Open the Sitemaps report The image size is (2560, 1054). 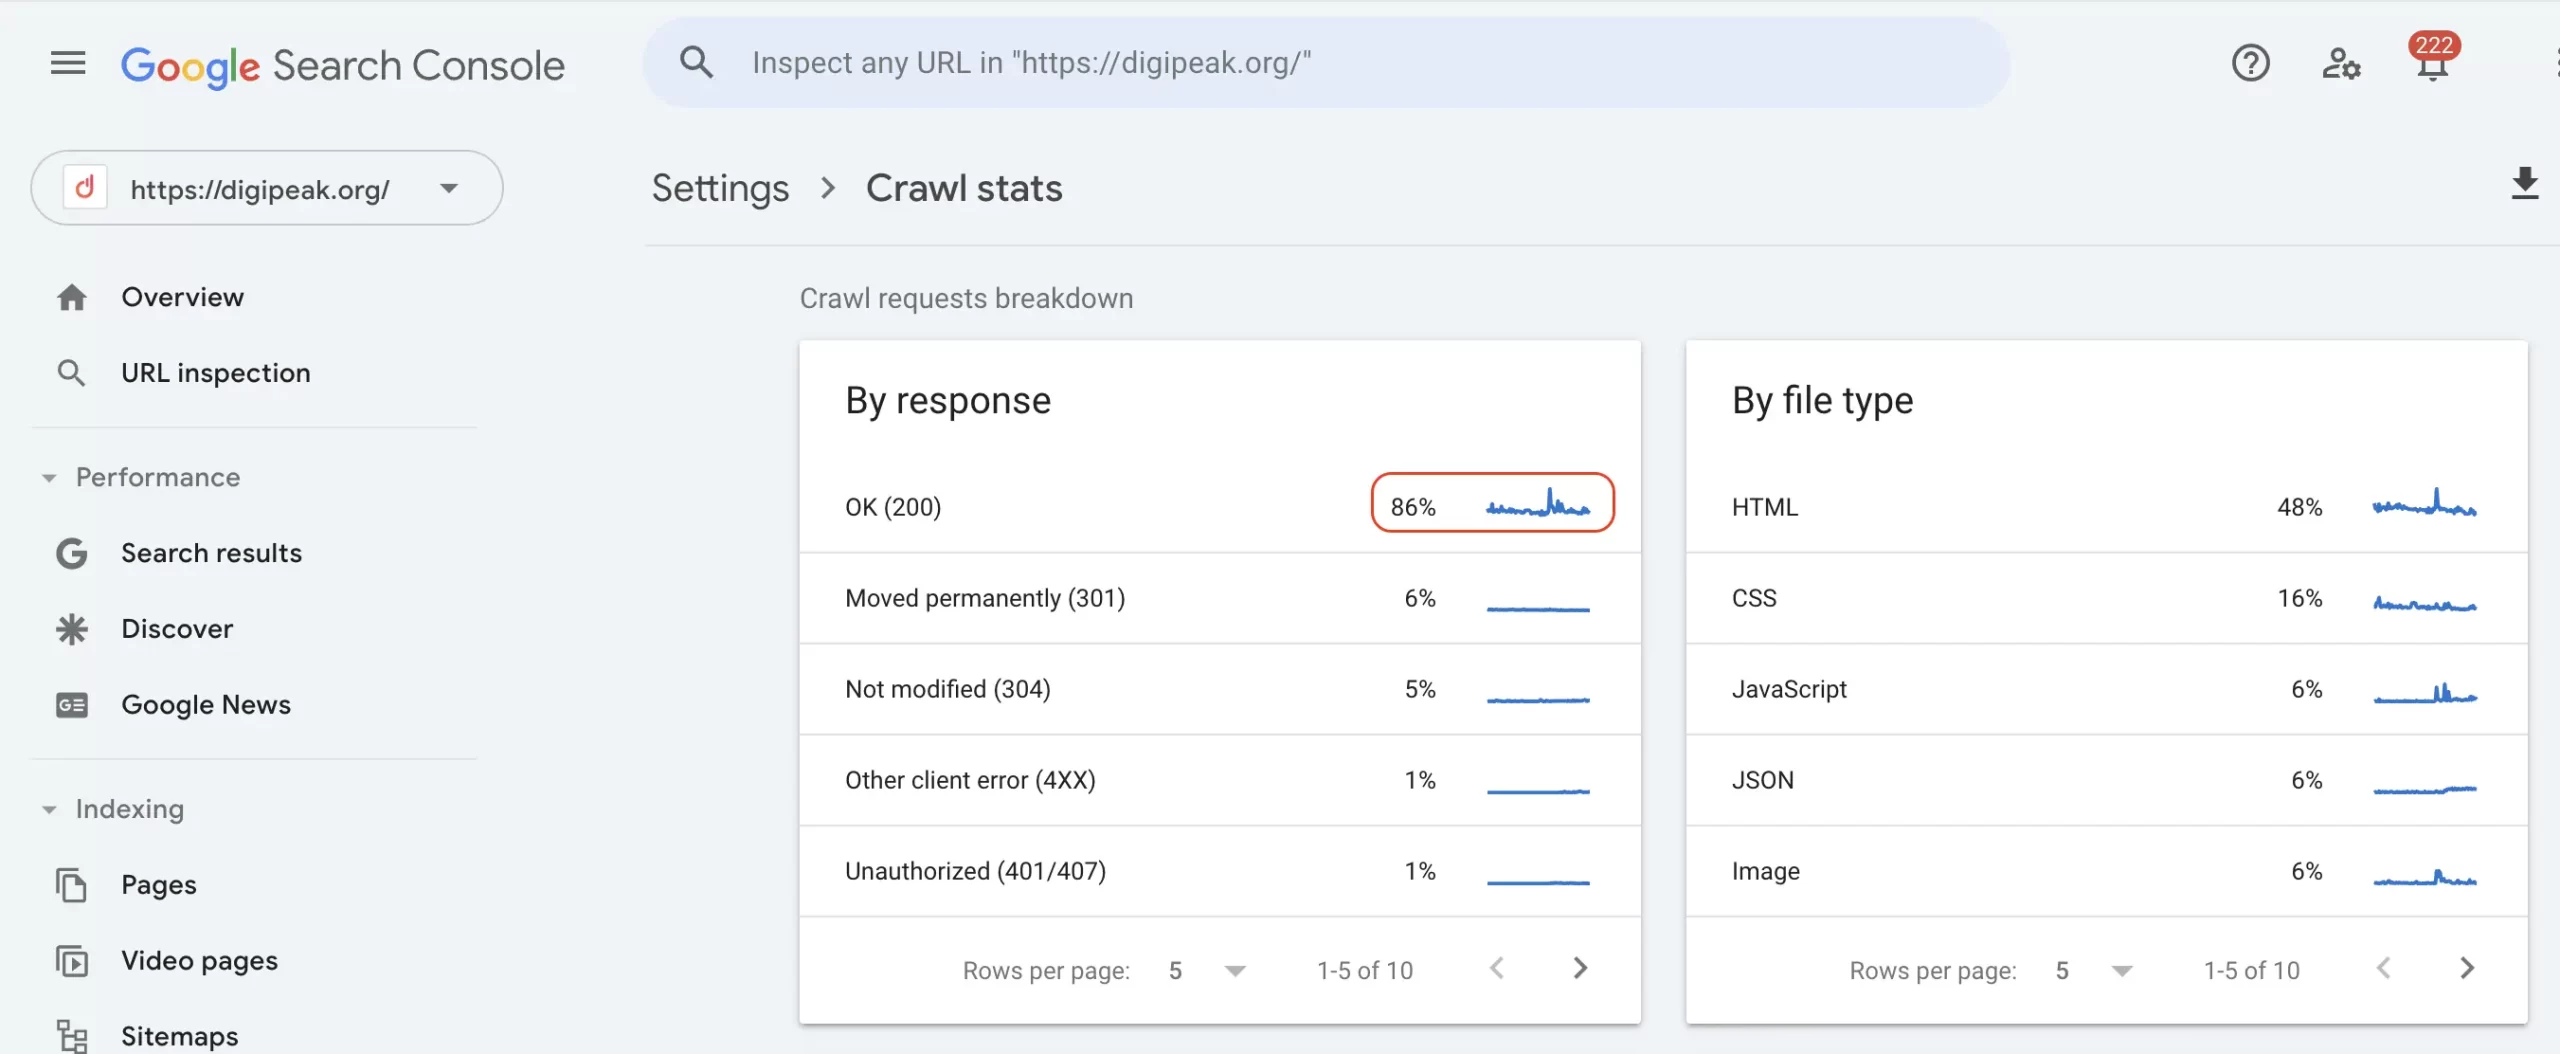click(x=180, y=1036)
